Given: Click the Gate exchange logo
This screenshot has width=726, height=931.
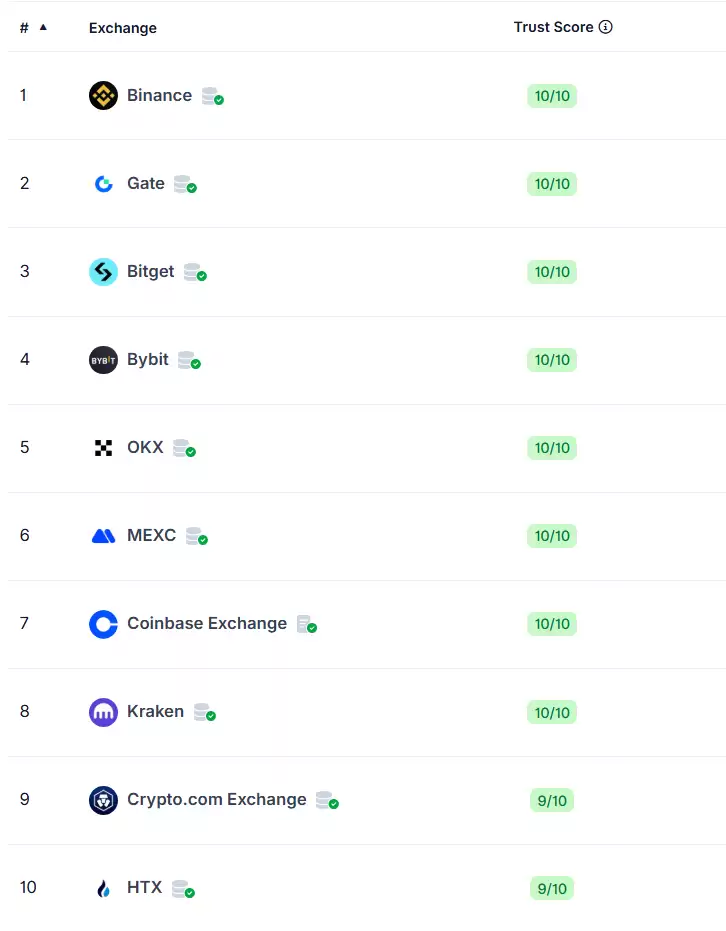Looking at the screenshot, I should point(103,184).
